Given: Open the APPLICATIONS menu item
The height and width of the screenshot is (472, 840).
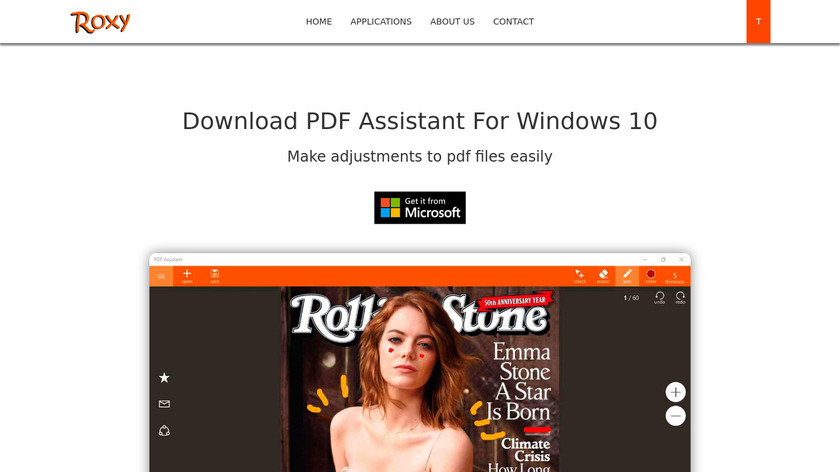Looking at the screenshot, I should [381, 21].
